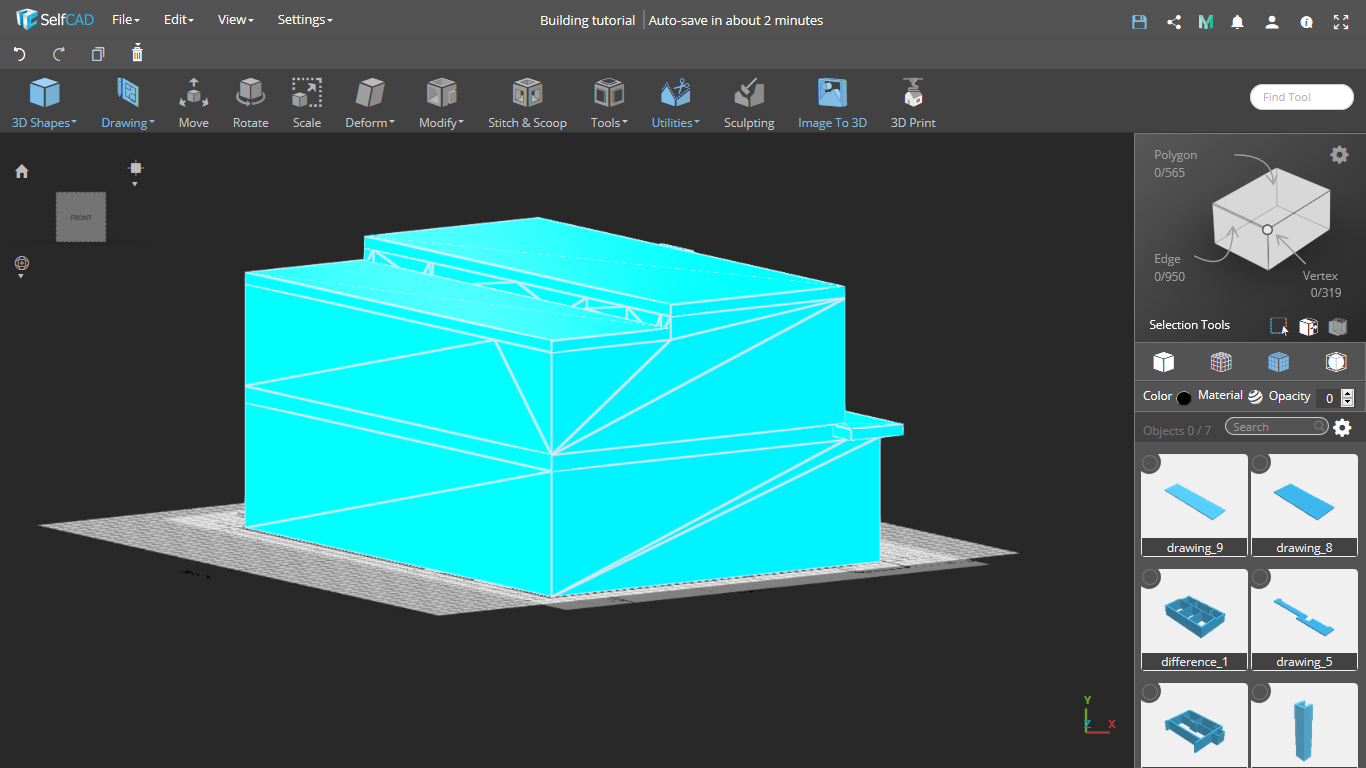
Task: Select the Rotate tool
Action: [250, 104]
